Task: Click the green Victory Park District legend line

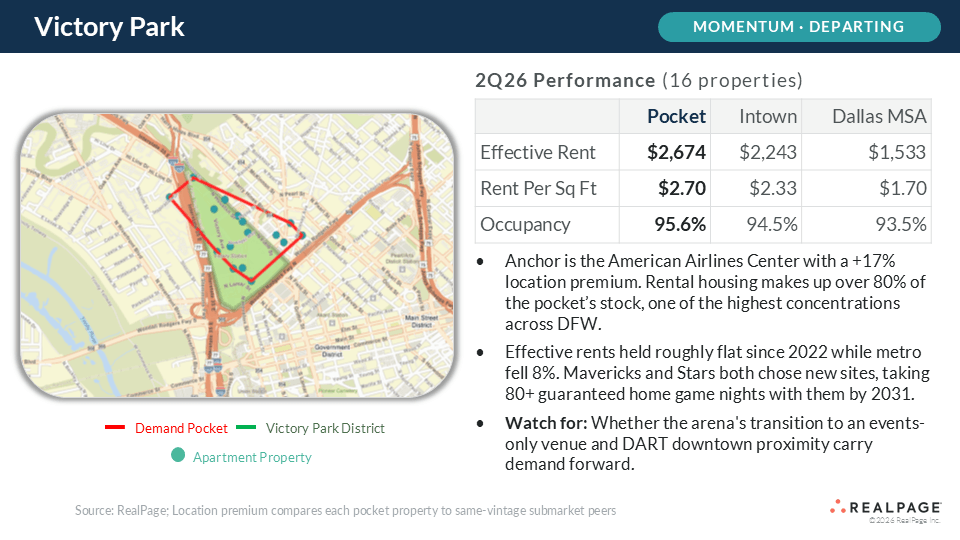Action: [246, 427]
